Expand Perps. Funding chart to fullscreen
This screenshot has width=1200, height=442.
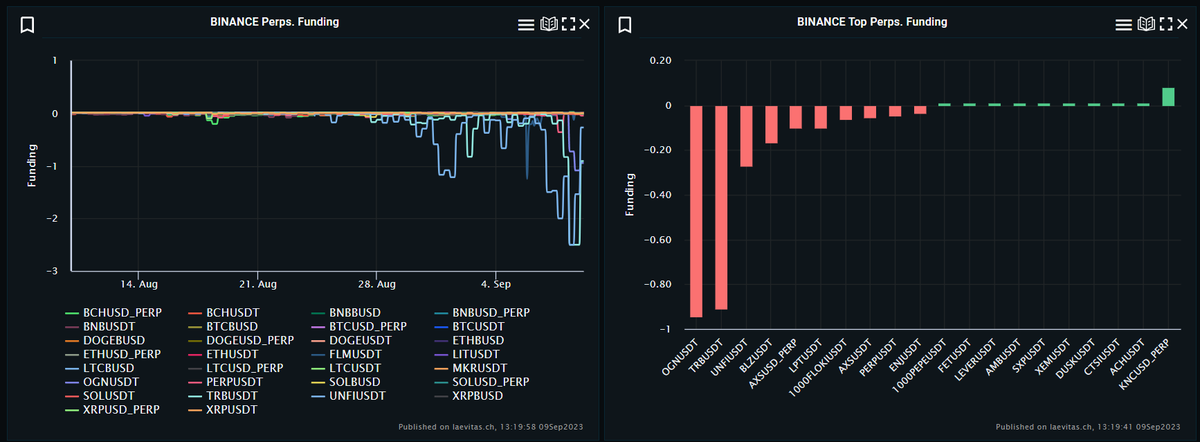click(x=568, y=24)
